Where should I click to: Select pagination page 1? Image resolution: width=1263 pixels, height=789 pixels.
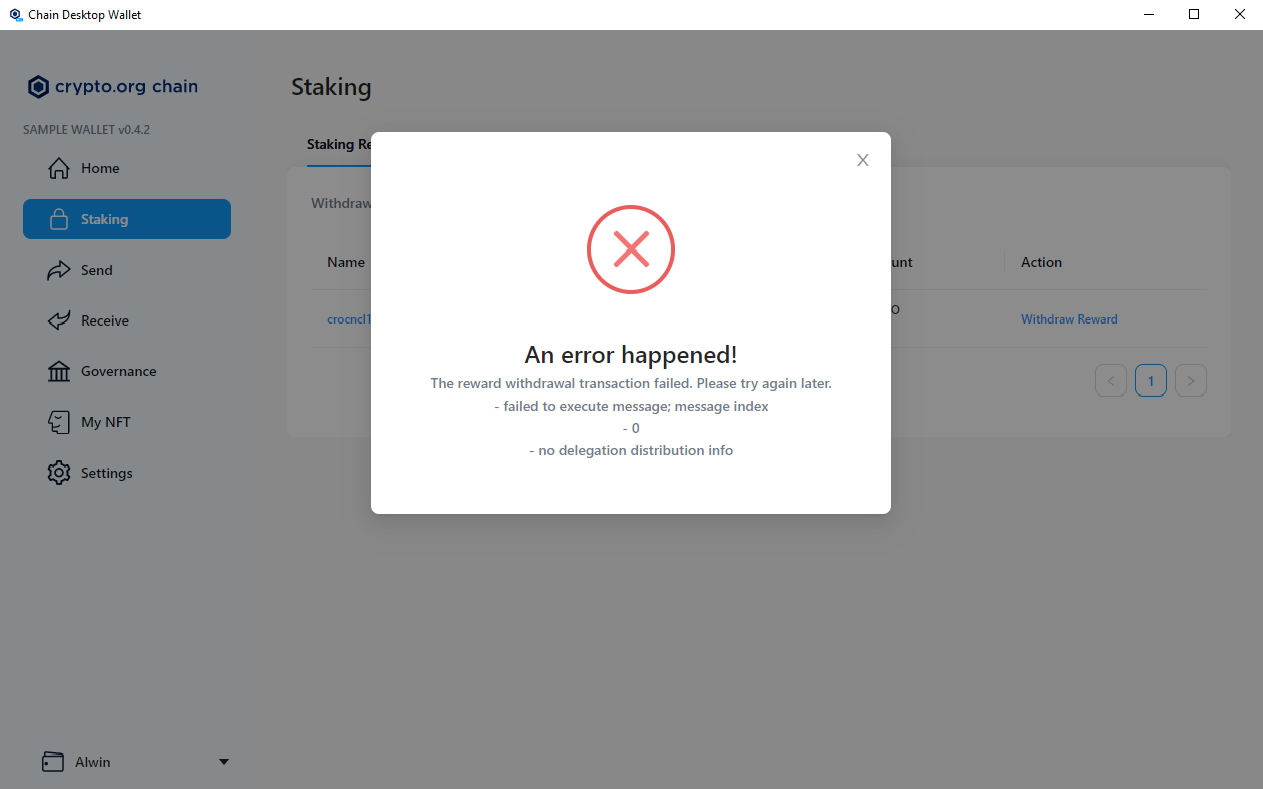[1150, 380]
